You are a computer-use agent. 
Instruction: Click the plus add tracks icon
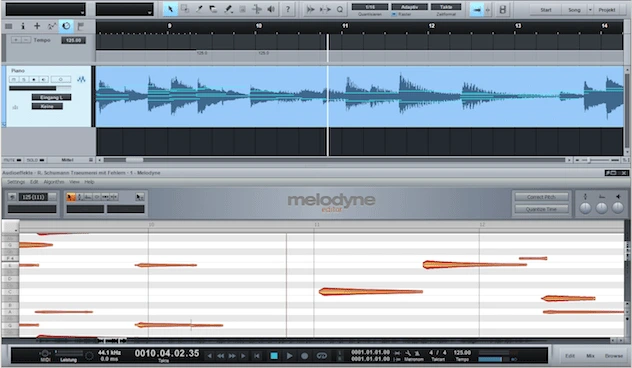pos(37,27)
